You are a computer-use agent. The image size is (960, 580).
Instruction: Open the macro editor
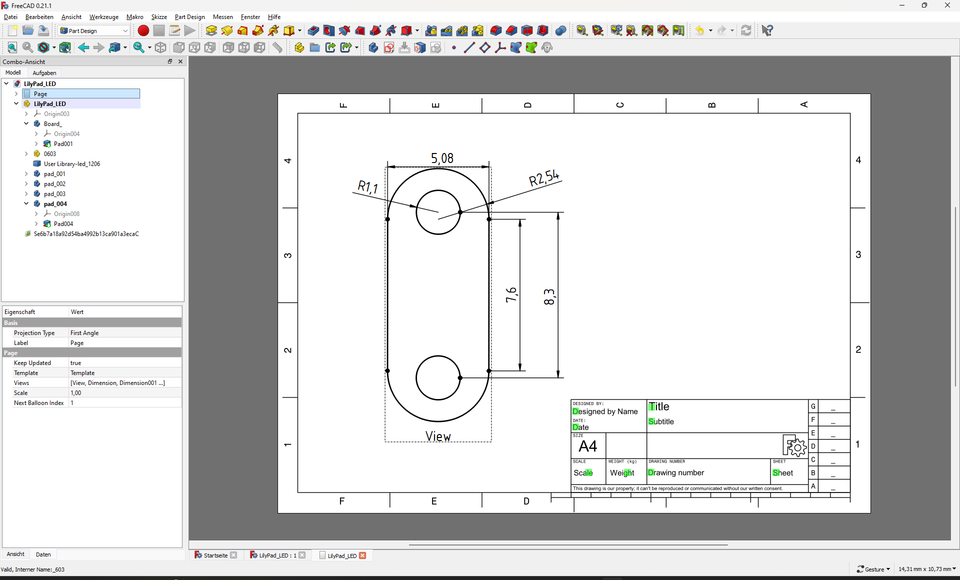[174, 31]
